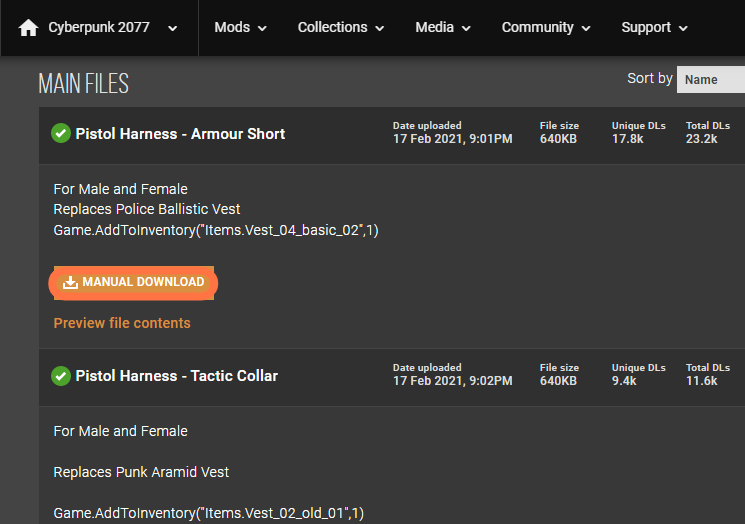Viewport: 745px width, 524px height.
Task: Select Pistol Harness - Armour Short title
Action: [x=180, y=134]
